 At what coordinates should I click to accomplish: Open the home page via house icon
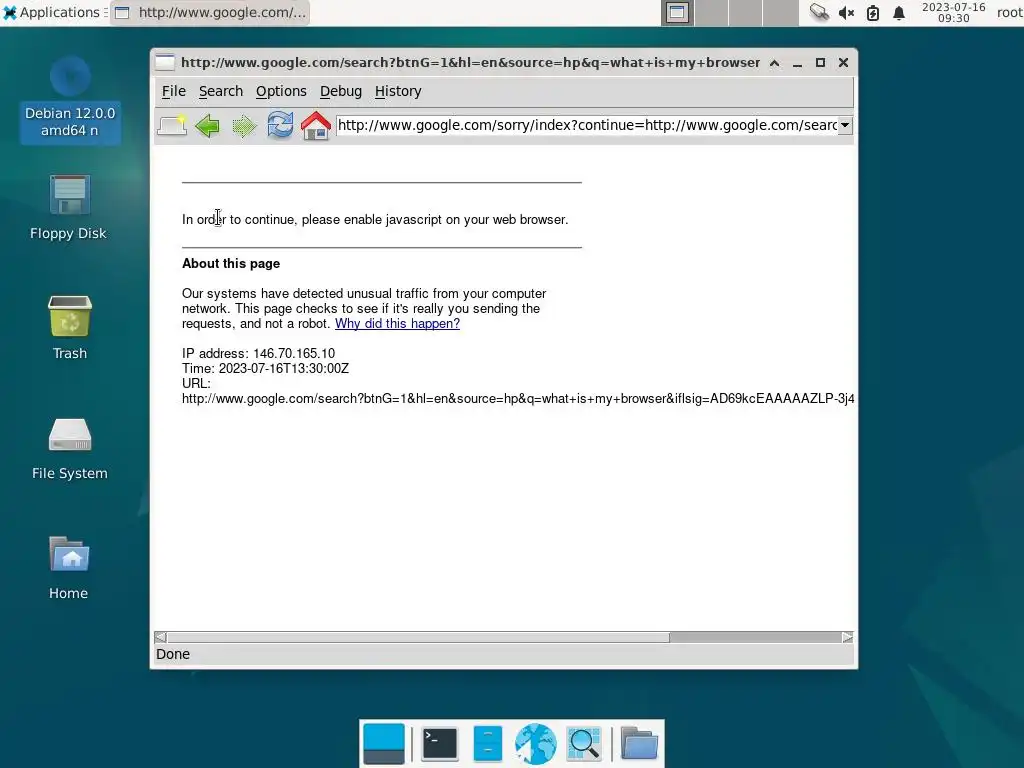[x=316, y=125]
